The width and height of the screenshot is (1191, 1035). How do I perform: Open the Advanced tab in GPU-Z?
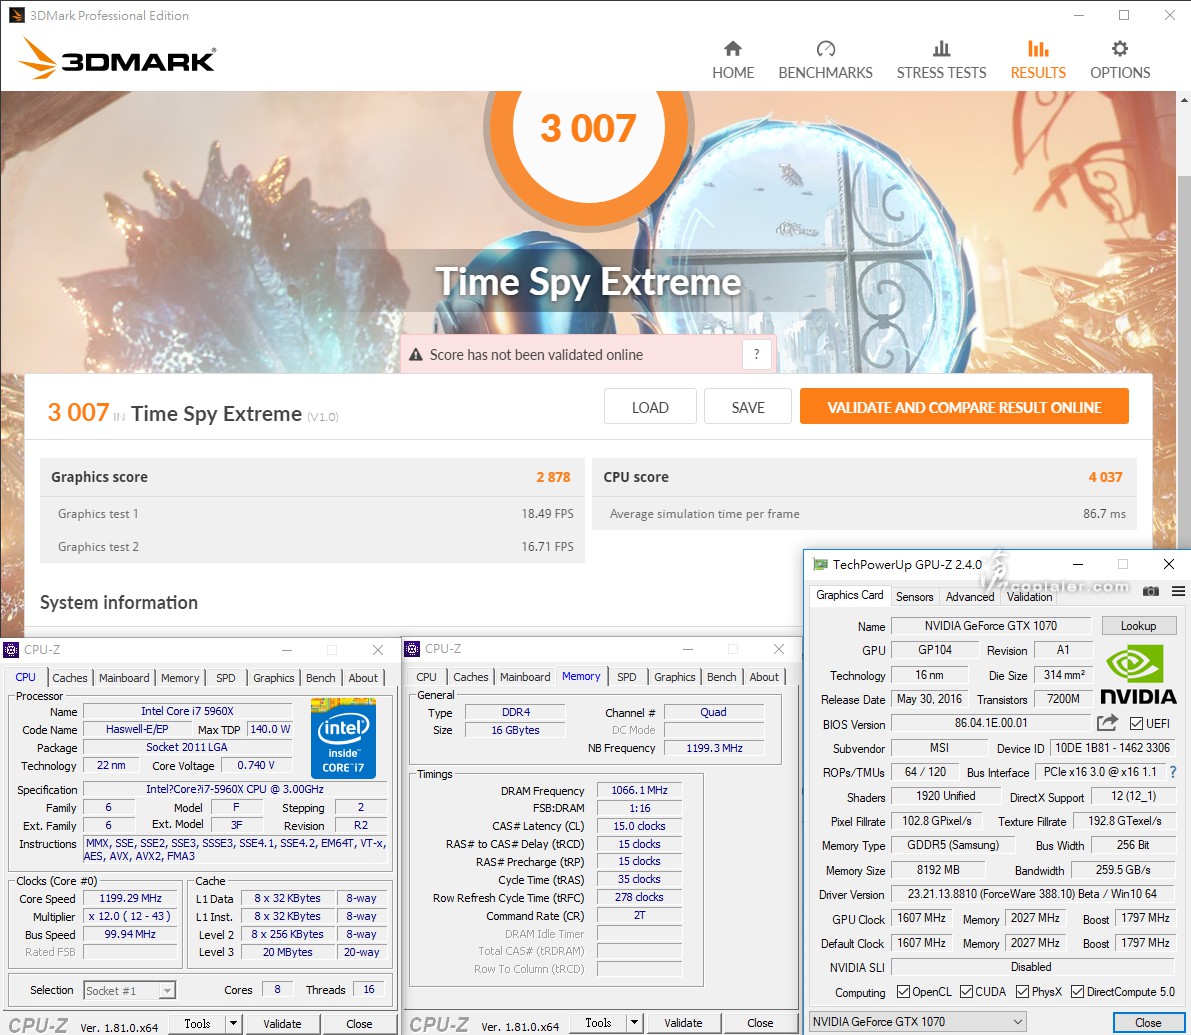(970, 596)
